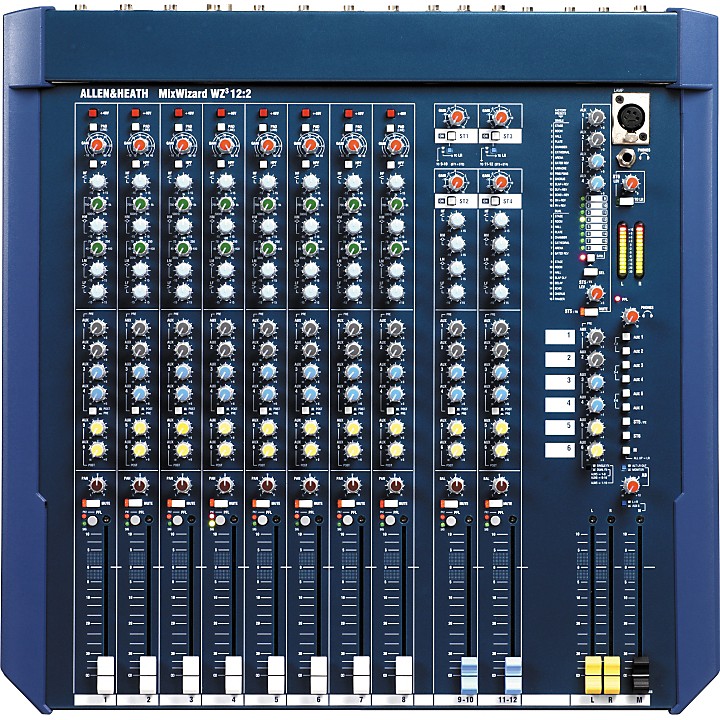The width and height of the screenshot is (720, 720).
Task: Click the orange ST5/FX level knob
Action: (x=596, y=292)
